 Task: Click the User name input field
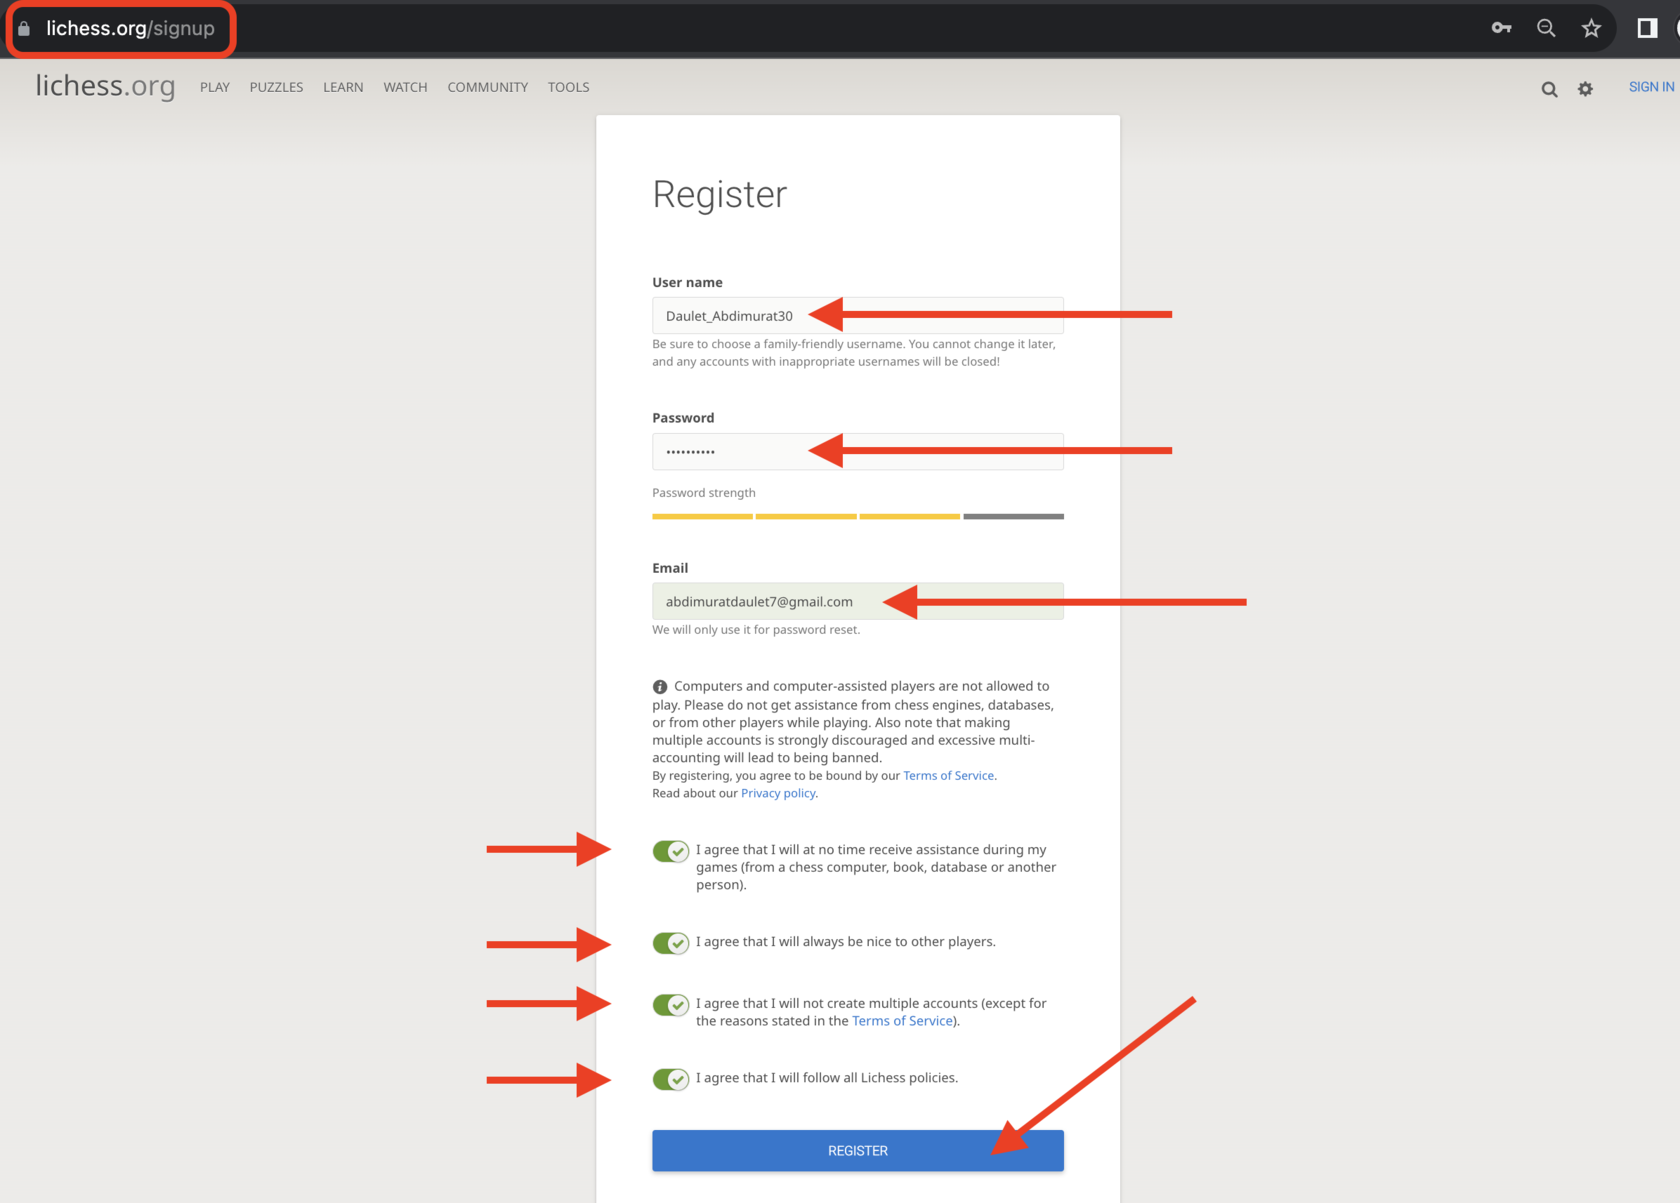tap(858, 316)
